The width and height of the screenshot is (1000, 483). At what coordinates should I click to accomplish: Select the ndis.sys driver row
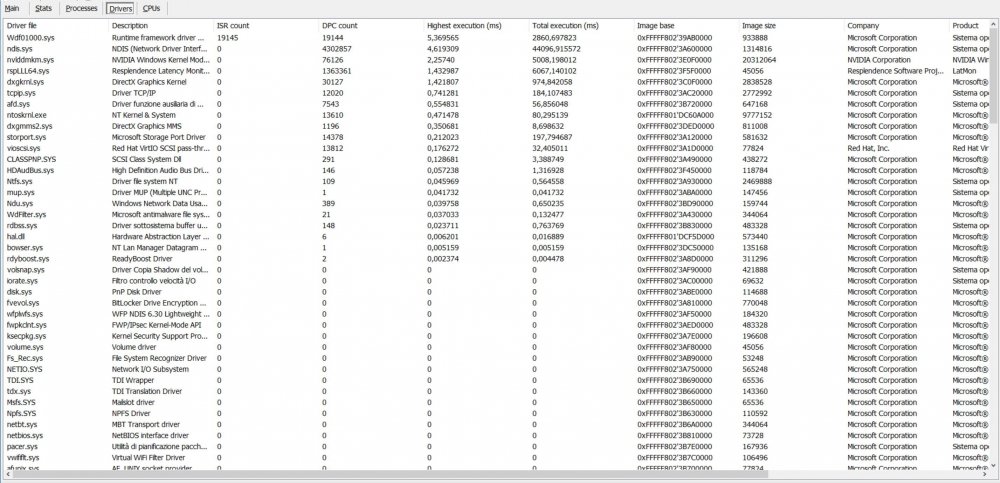click(x=496, y=48)
